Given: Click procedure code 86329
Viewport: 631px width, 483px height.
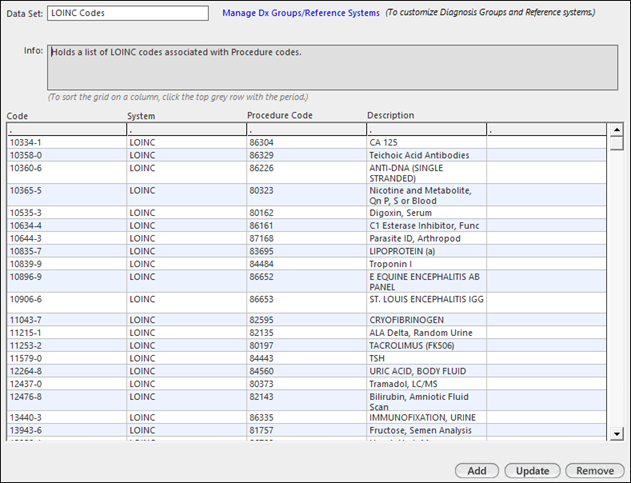Looking at the screenshot, I should (x=306, y=155).
